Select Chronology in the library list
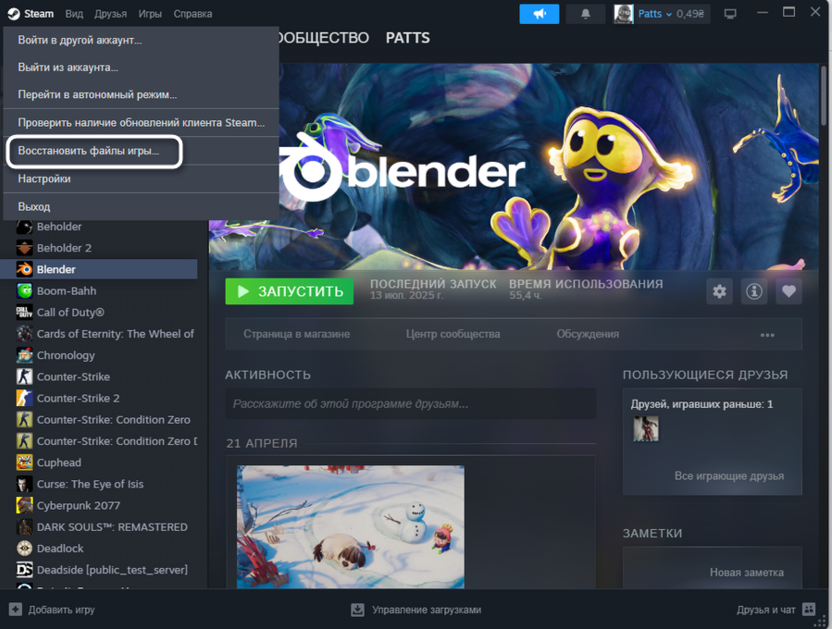832x629 pixels. pyautogui.click(x=99, y=355)
